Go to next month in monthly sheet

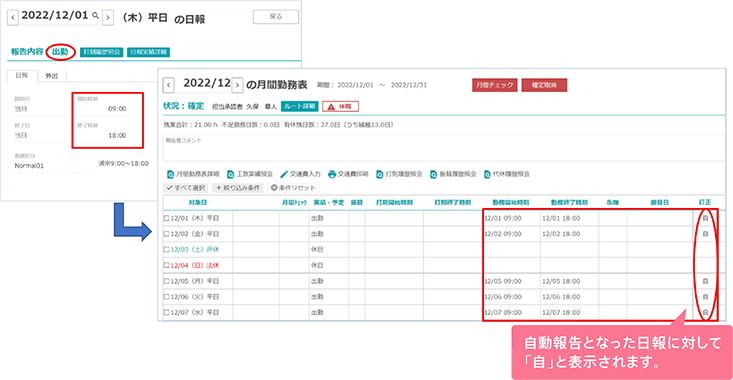click(237, 86)
